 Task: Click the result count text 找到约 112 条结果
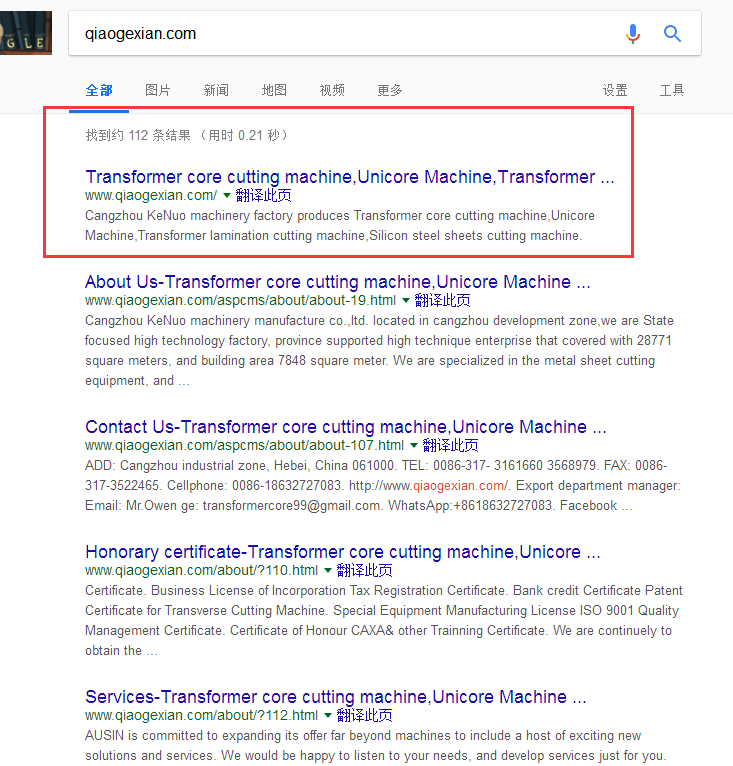click(x=138, y=135)
